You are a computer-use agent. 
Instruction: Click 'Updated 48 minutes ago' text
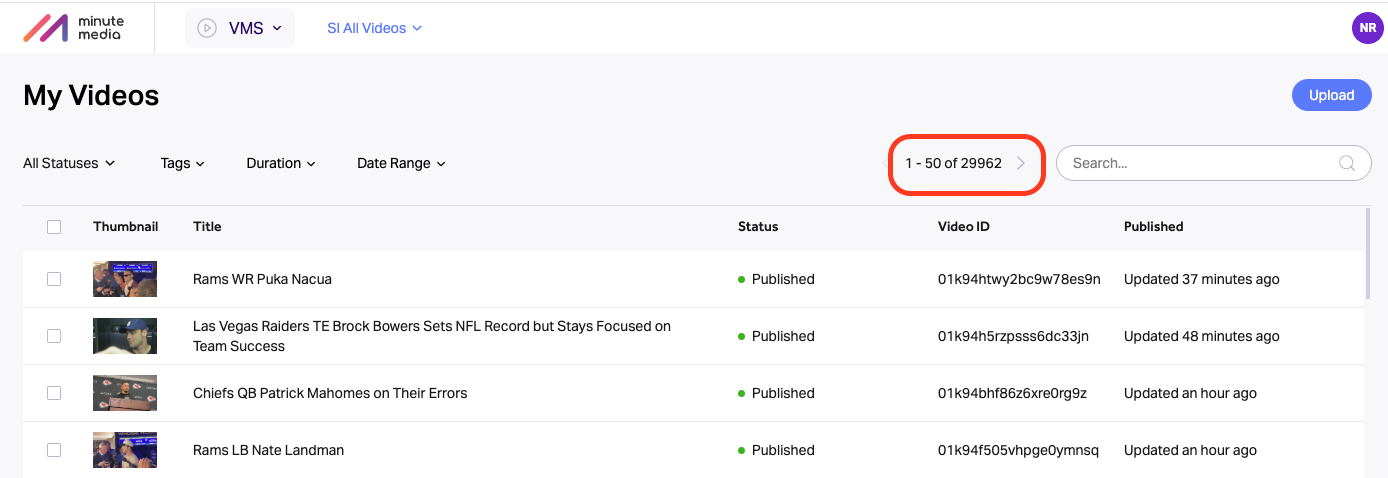(x=1202, y=336)
